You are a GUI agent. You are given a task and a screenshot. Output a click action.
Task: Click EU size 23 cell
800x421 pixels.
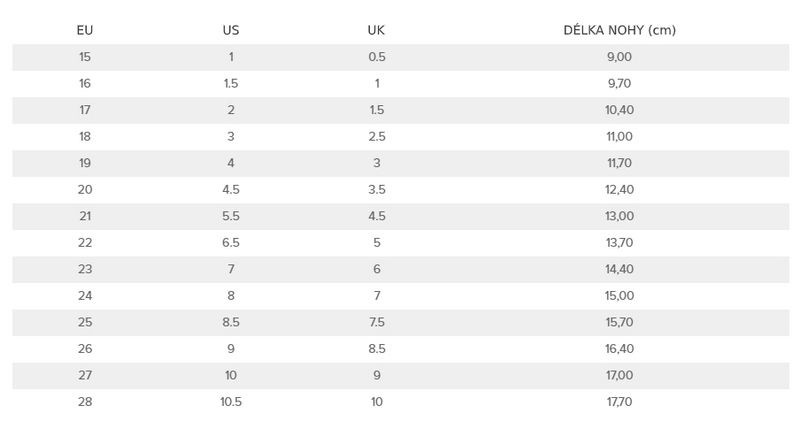click(85, 269)
